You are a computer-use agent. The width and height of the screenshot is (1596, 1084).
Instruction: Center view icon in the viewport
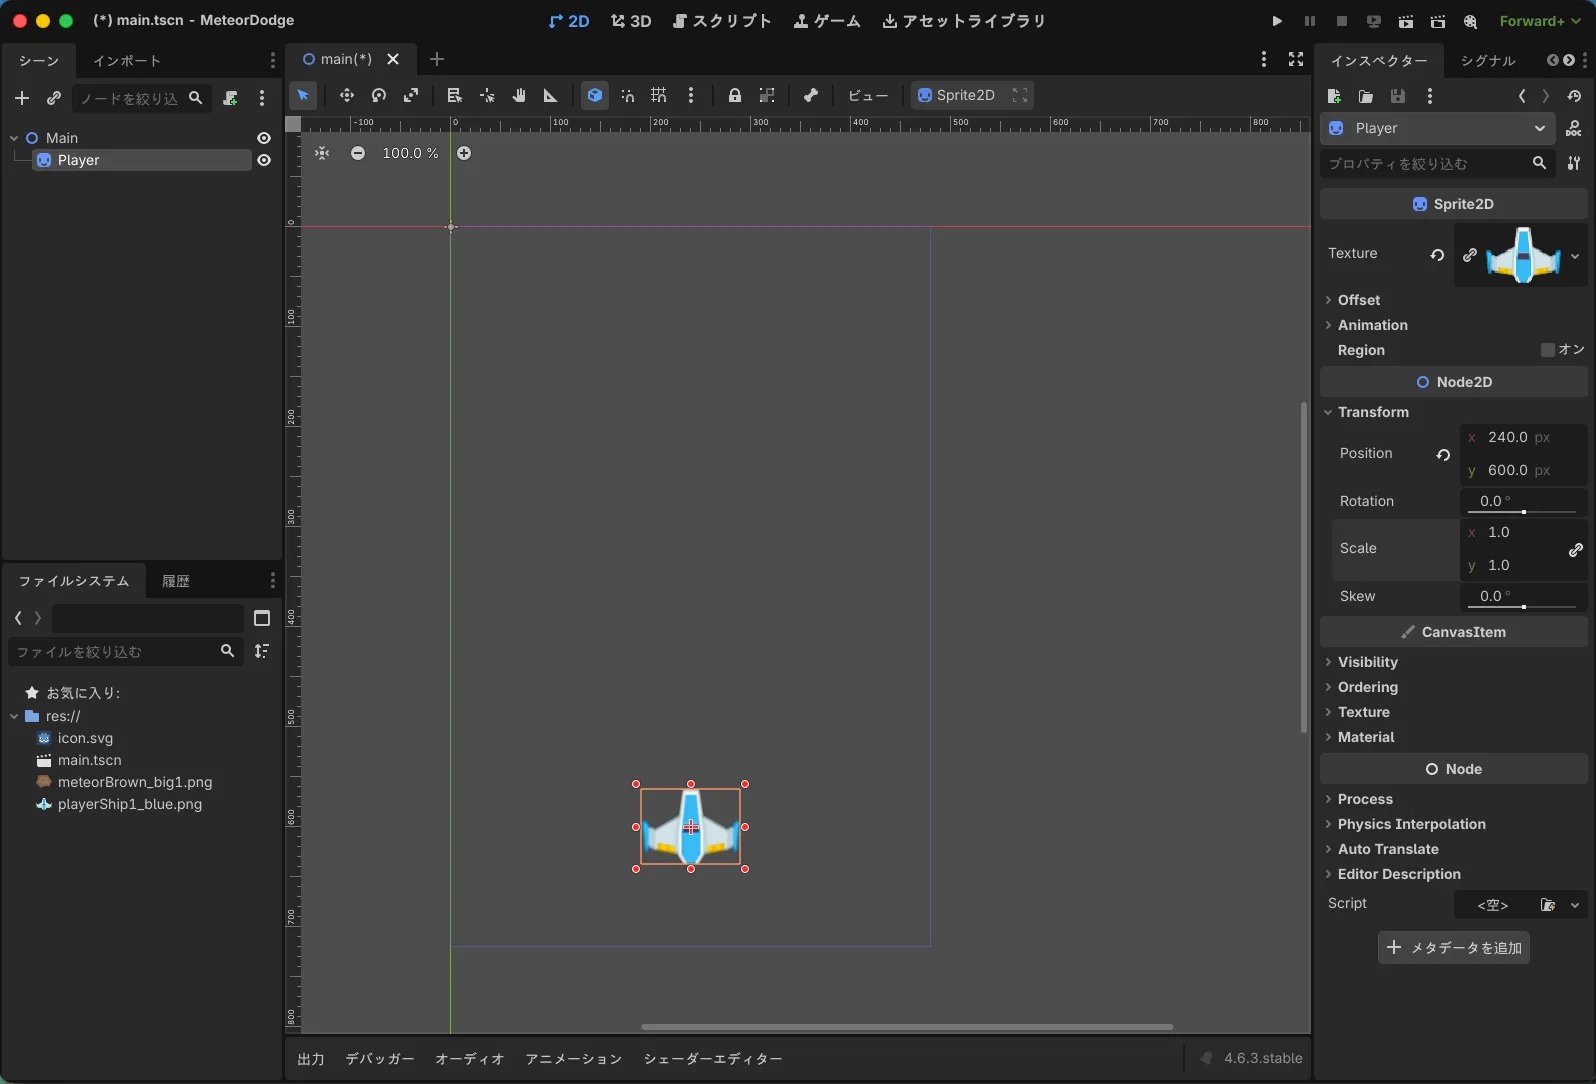point(322,153)
